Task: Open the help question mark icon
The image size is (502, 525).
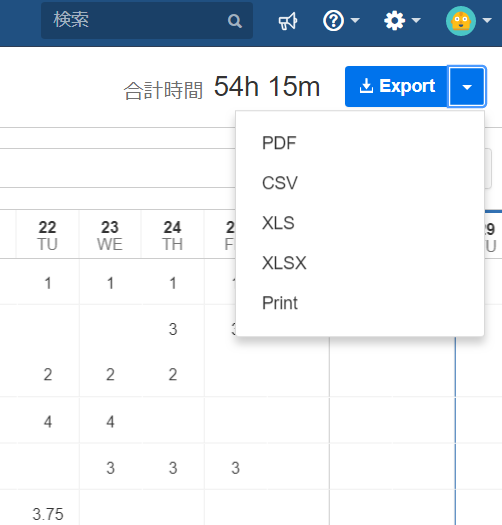Action: (333, 21)
